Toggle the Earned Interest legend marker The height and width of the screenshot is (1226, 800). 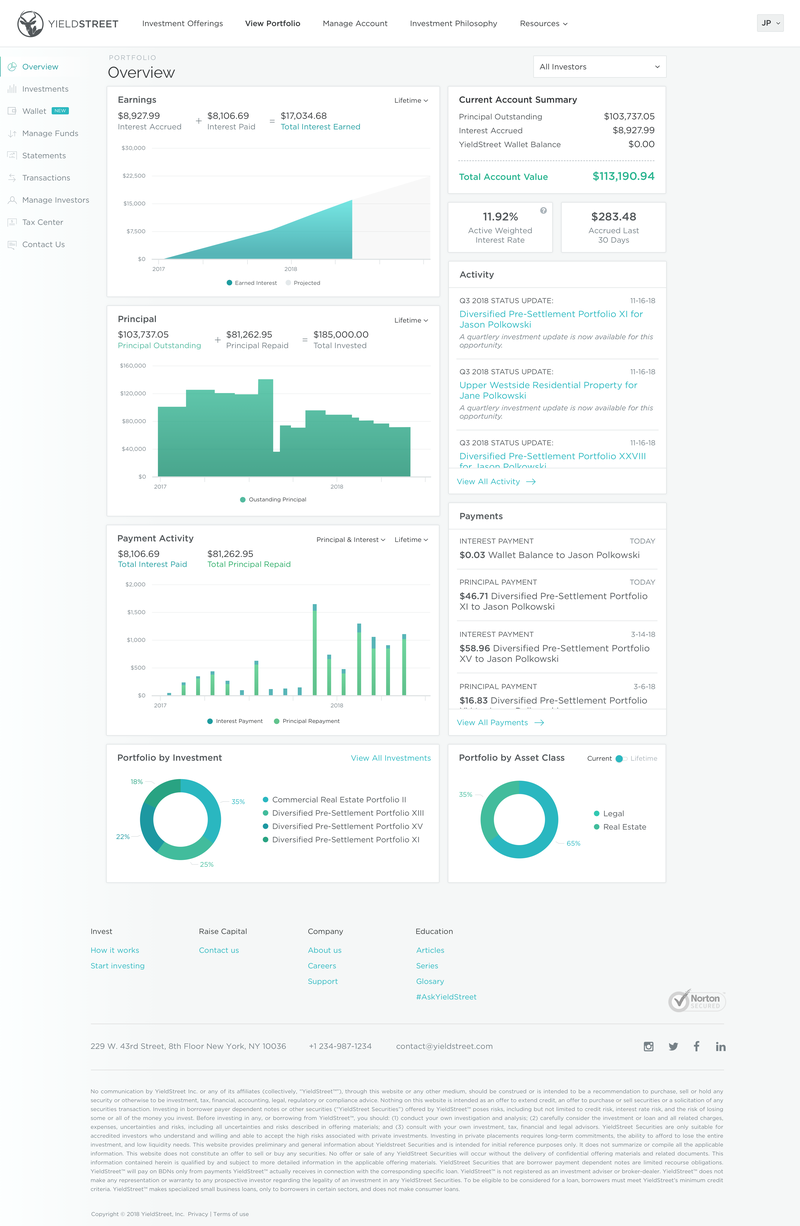pos(229,283)
